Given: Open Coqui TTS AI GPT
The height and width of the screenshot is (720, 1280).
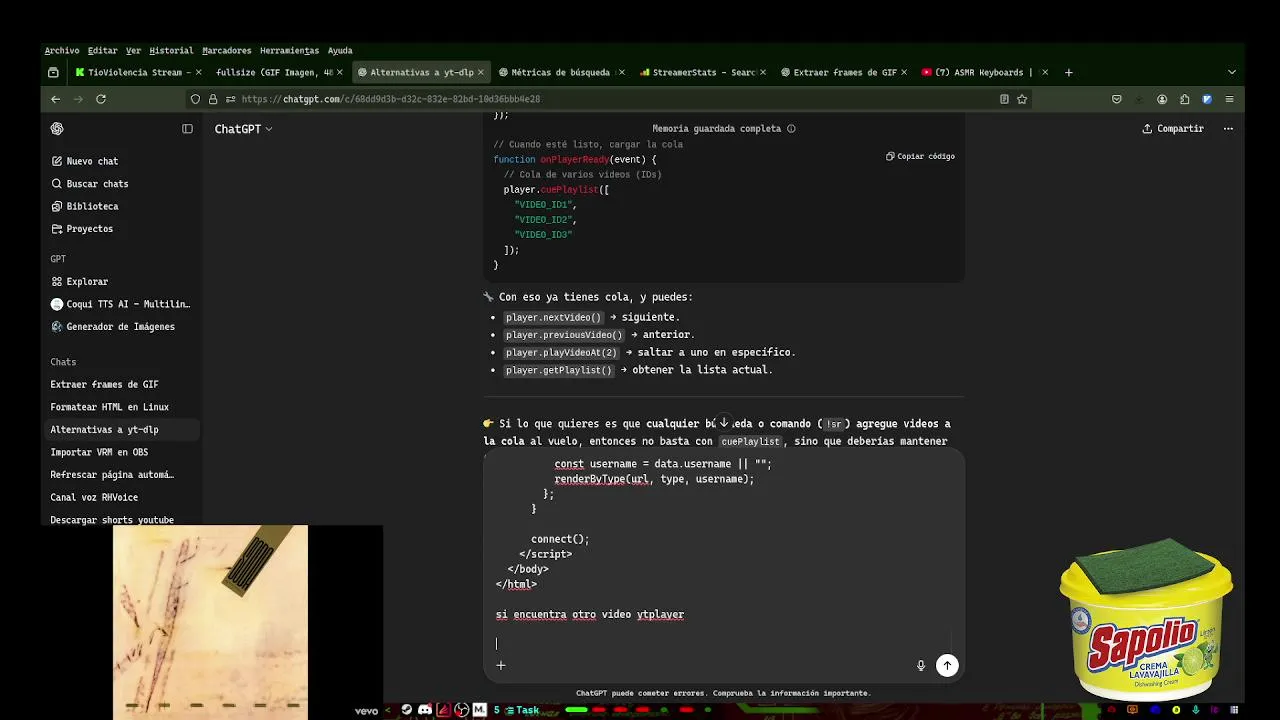Looking at the screenshot, I should pos(120,304).
